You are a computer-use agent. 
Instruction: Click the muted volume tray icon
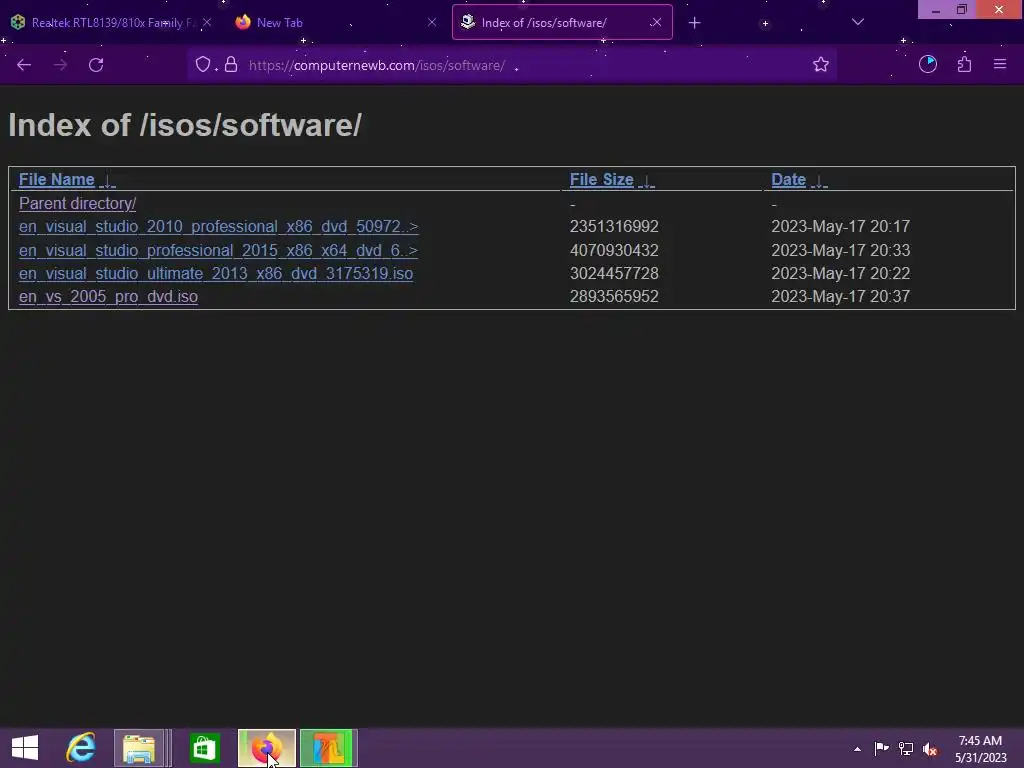coord(930,749)
